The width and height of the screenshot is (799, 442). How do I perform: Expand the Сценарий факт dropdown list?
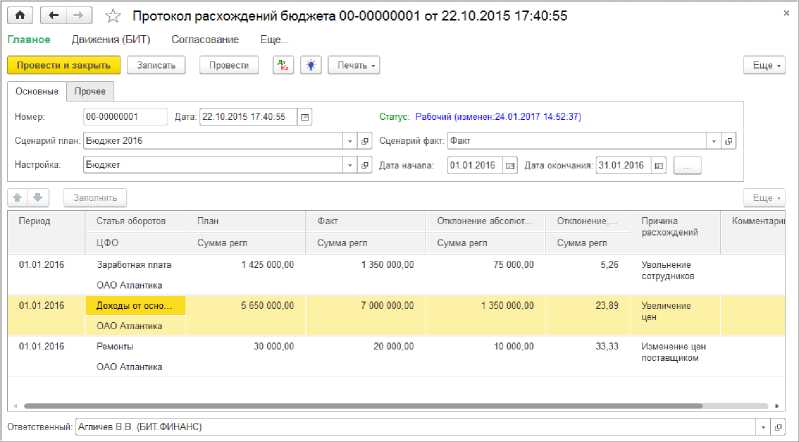(713, 141)
